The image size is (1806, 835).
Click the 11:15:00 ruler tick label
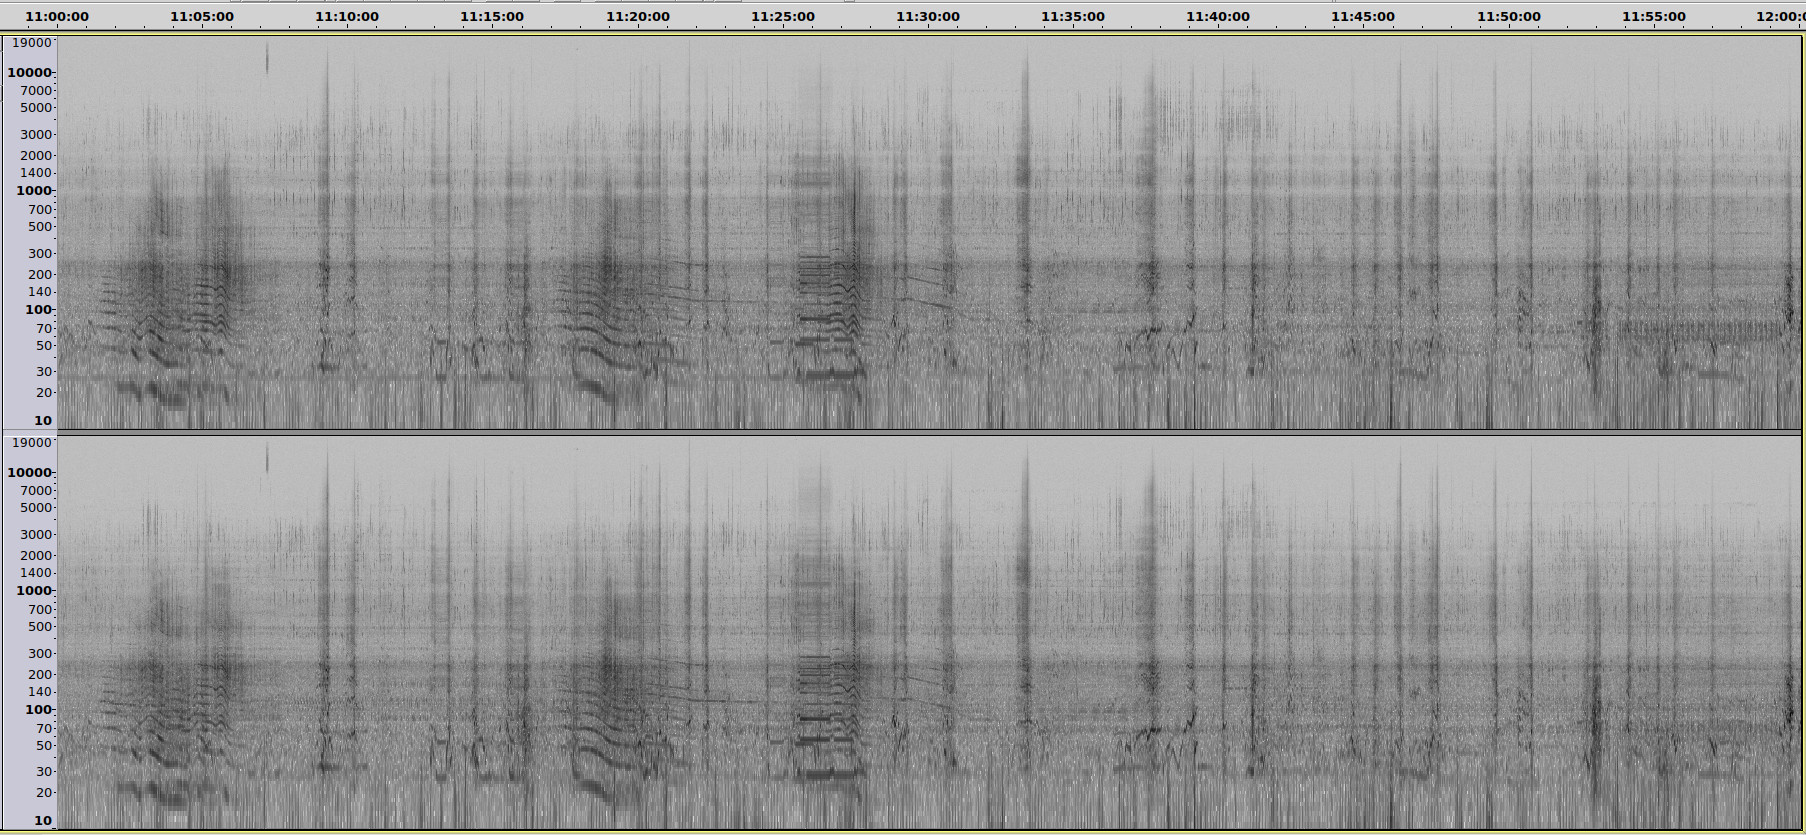click(x=491, y=17)
